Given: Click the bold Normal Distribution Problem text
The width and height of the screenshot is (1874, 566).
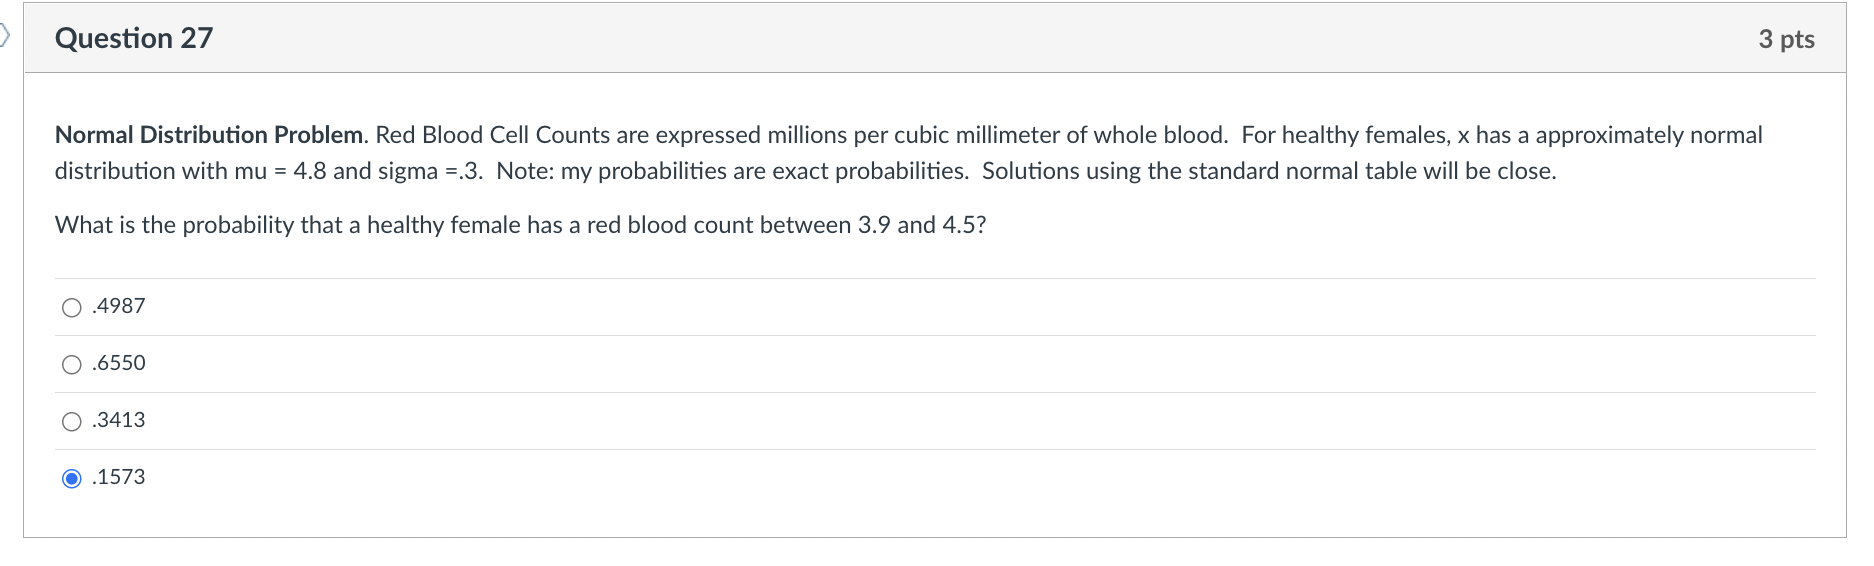Looking at the screenshot, I should (x=210, y=135).
